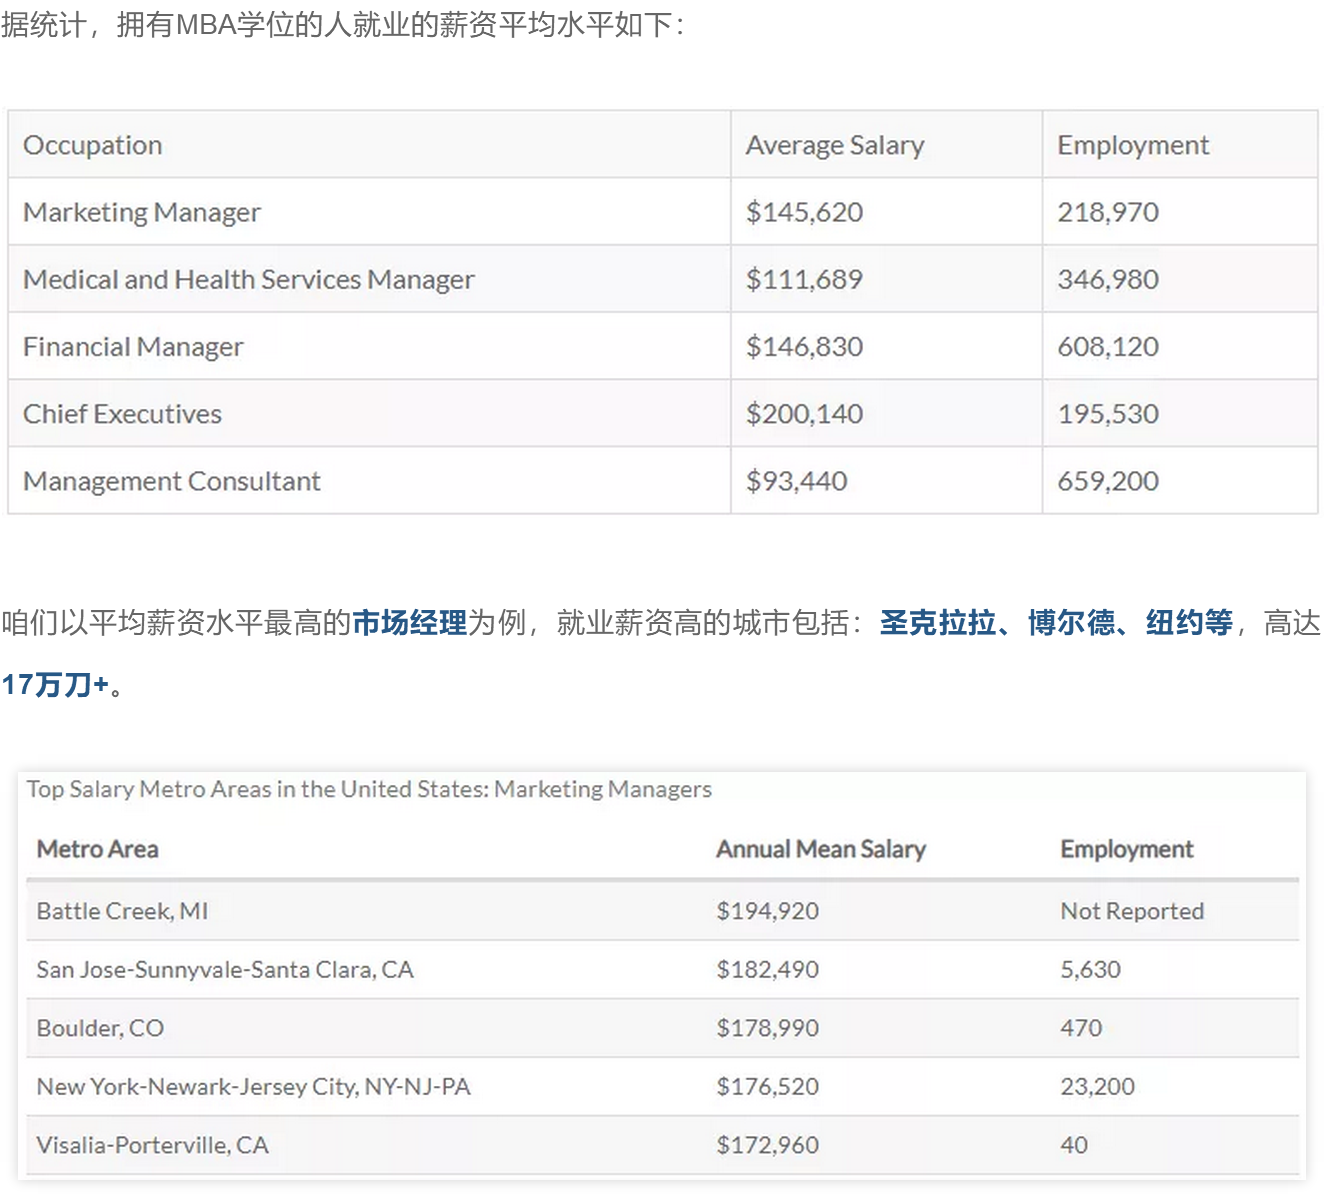Click San Jose-Sunnyvale-Santa Clara, CA entry
1336x1194 pixels.
(225, 969)
